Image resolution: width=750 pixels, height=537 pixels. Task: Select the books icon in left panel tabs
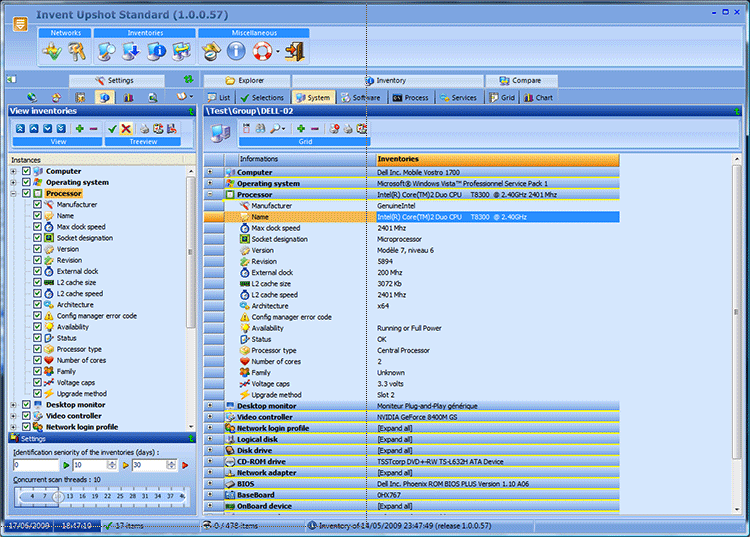click(128, 98)
